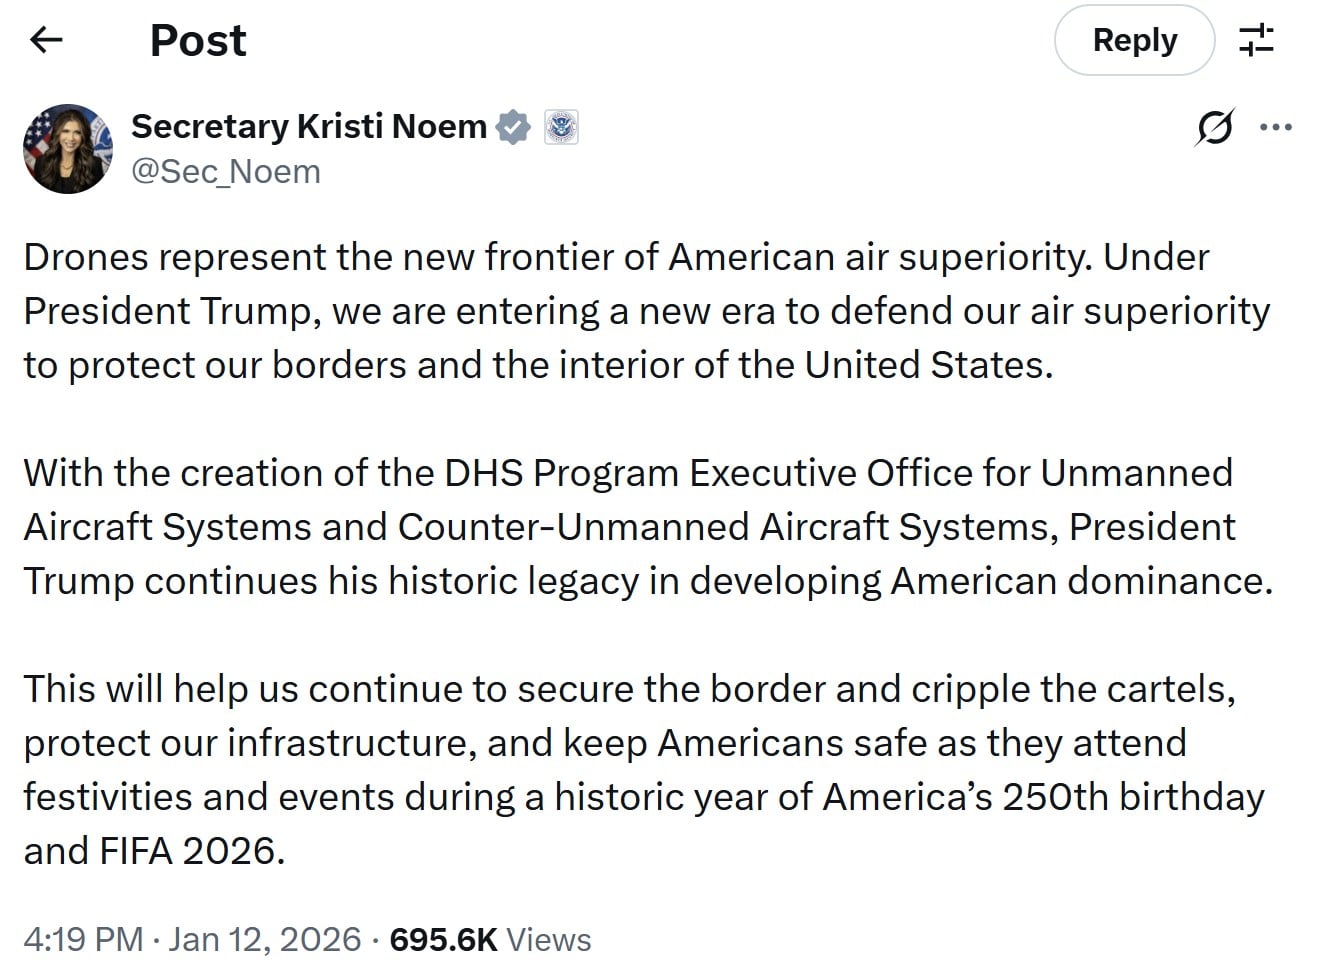The width and height of the screenshot is (1318, 976).
Task: Click the Secretary Kristi Noem display name
Action: point(308,126)
